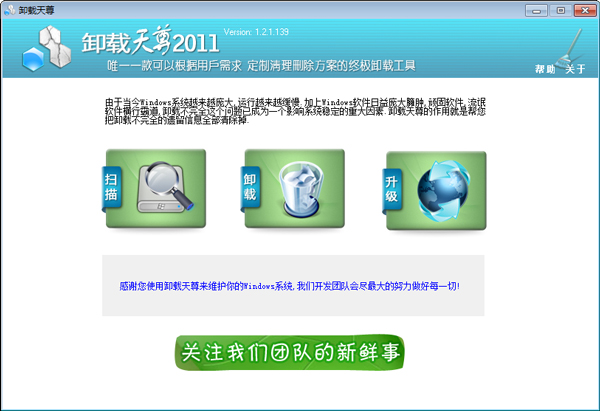Click the broom icon in header
Image resolution: width=600 pixels, height=411 pixels.
569,50
